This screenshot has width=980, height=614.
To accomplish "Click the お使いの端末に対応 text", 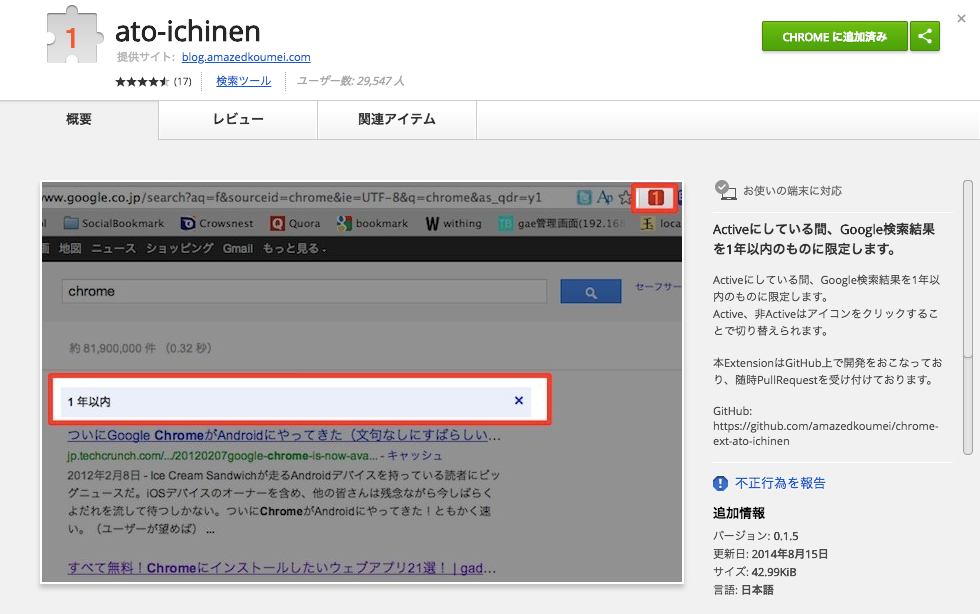I will pyautogui.click(x=792, y=191).
